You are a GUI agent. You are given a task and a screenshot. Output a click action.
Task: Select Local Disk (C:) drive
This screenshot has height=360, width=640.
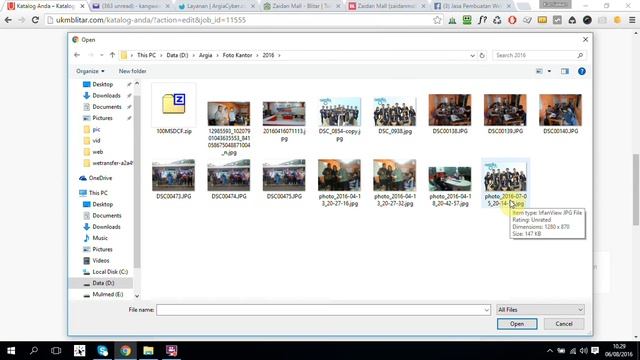coord(110,272)
